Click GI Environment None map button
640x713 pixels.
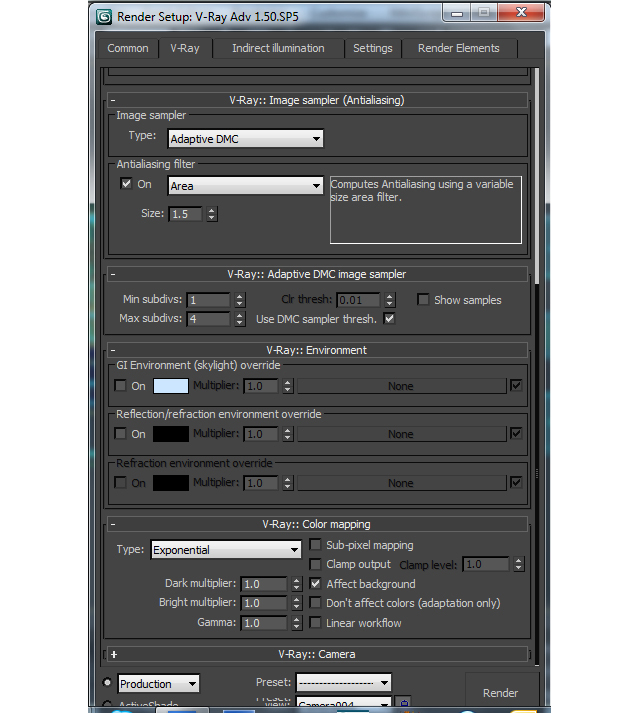click(401, 386)
